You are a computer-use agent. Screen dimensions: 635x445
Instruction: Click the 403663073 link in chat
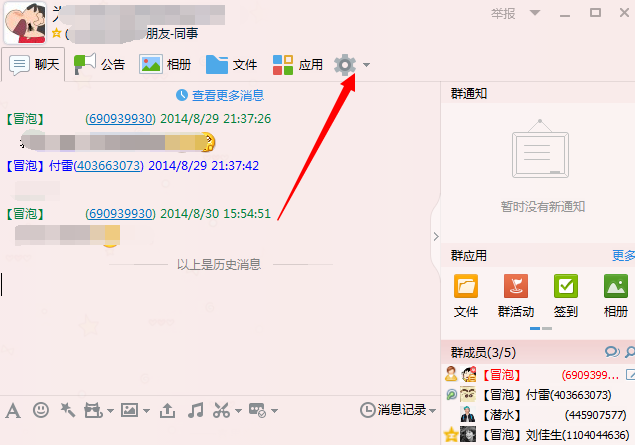click(x=109, y=166)
